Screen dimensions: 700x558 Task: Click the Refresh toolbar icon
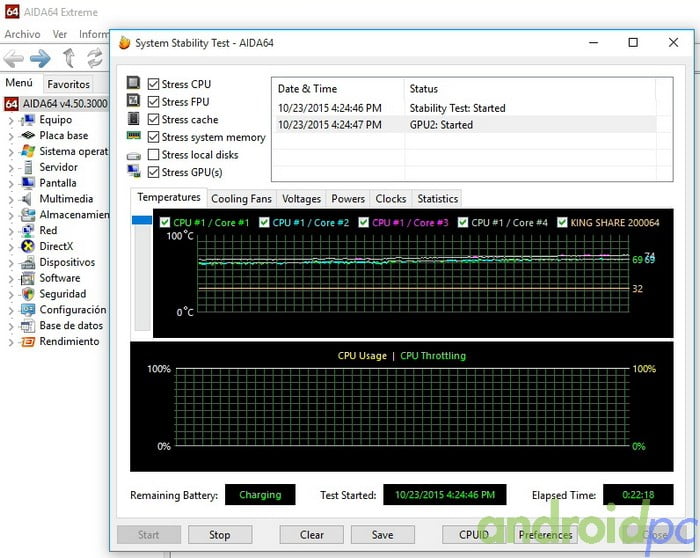point(95,58)
